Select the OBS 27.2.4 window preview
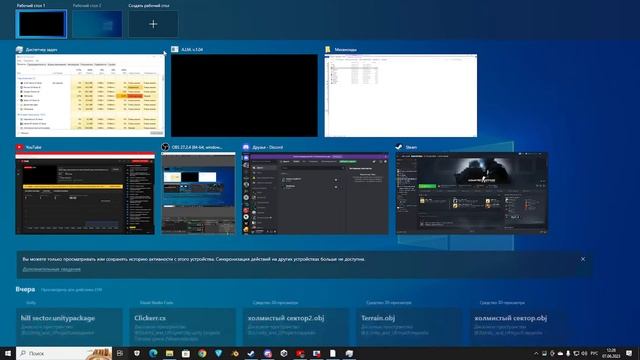 [x=198, y=193]
